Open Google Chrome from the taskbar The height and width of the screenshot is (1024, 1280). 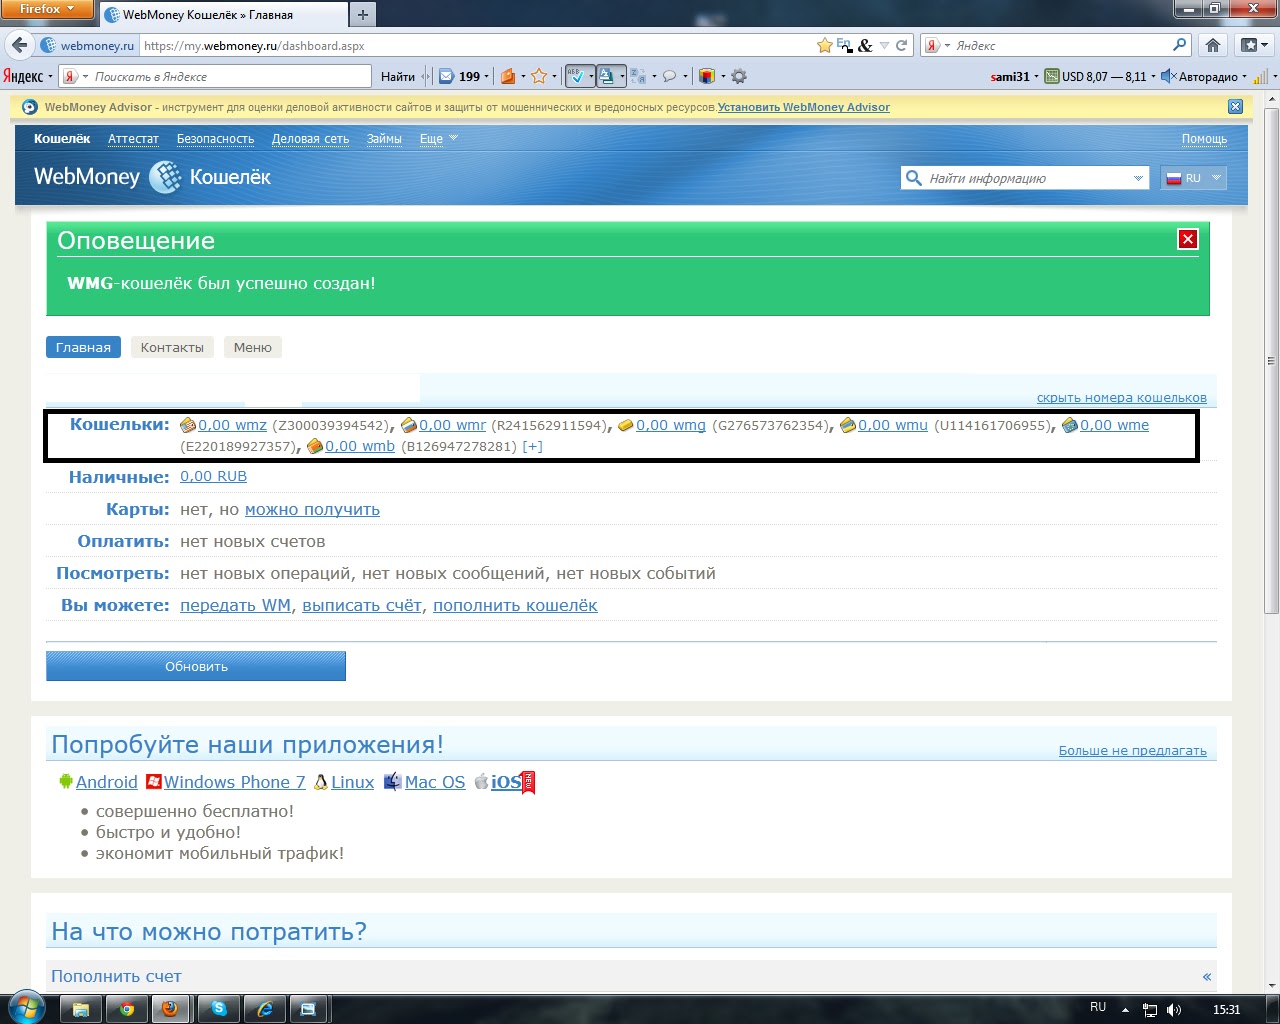[127, 1009]
